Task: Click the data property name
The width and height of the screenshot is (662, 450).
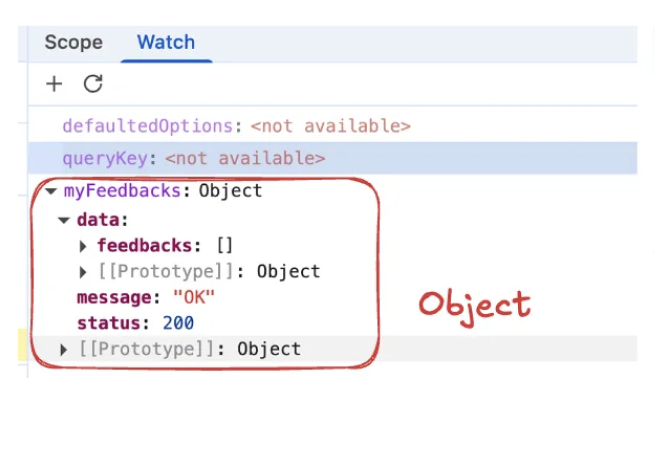Action: 99,219
